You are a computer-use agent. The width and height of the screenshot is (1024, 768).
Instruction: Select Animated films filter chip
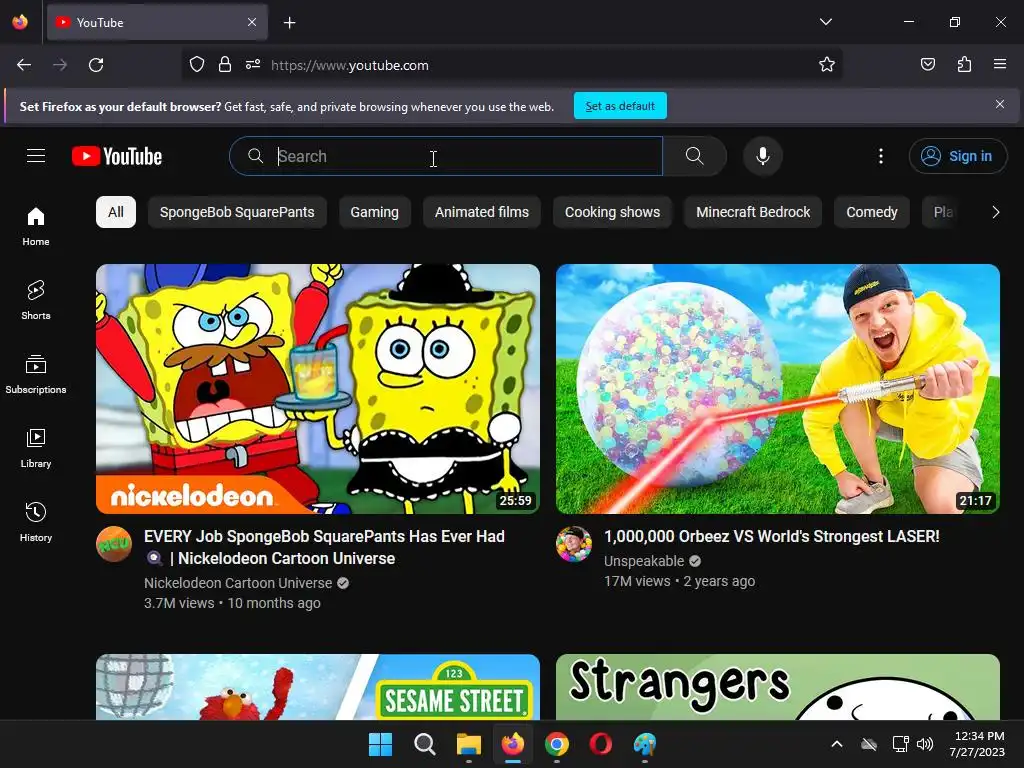(x=482, y=212)
